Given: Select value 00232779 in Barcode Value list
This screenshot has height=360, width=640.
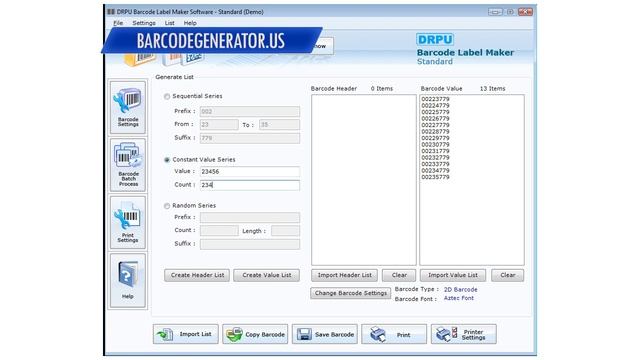Looking at the screenshot, I should tap(435, 158).
